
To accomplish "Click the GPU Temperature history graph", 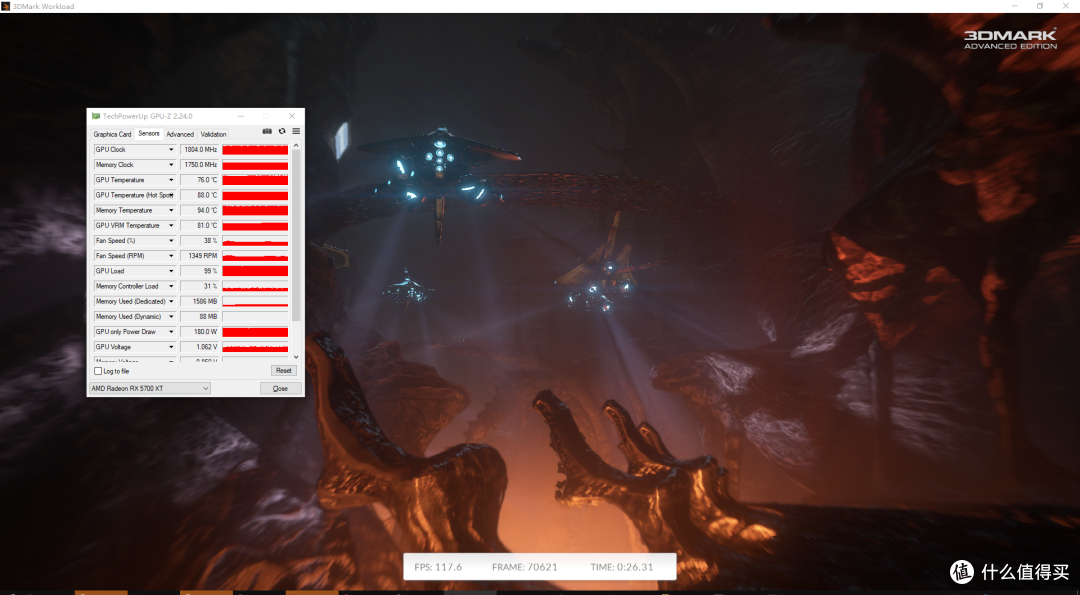I will tap(255, 180).
